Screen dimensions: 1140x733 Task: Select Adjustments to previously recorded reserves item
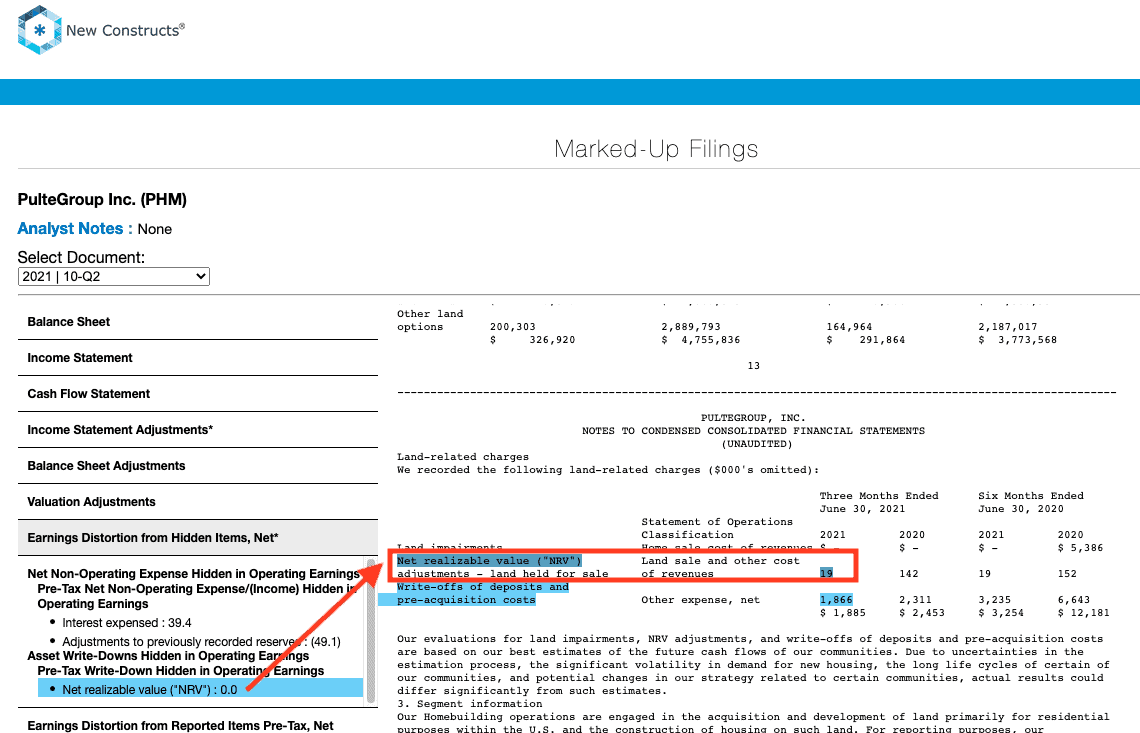(x=201, y=641)
